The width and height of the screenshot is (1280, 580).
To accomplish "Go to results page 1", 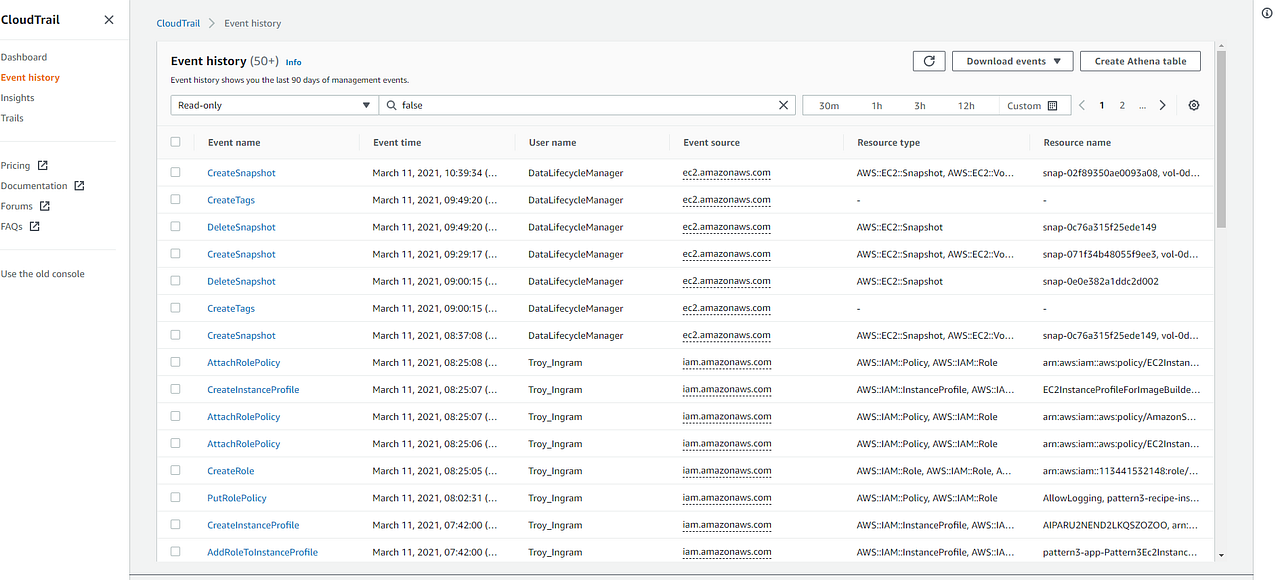I will [1102, 105].
